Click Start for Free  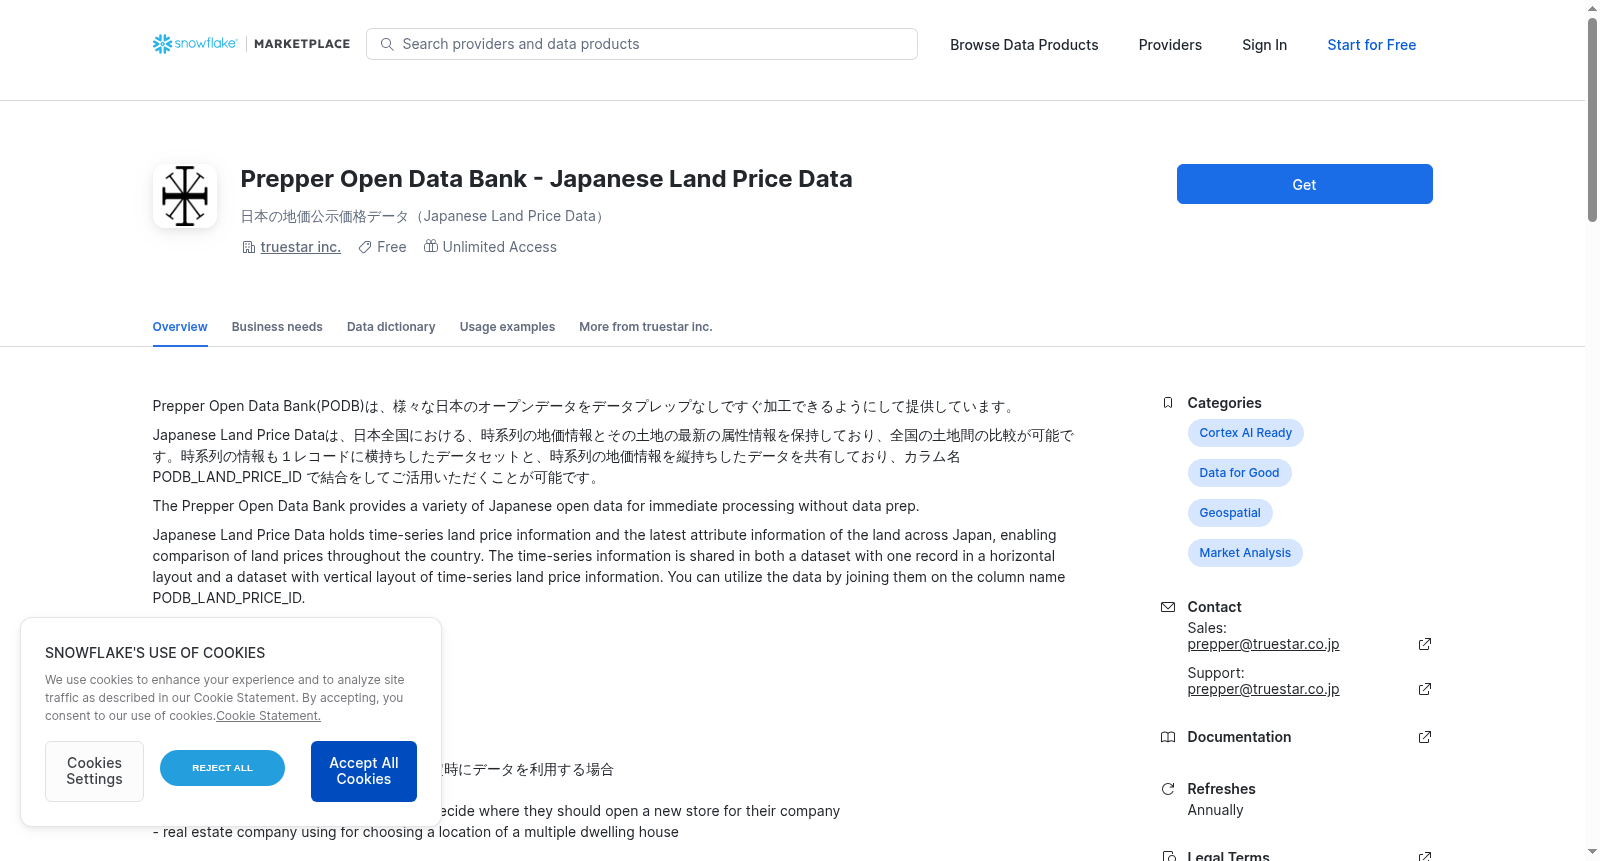pyautogui.click(x=1371, y=45)
